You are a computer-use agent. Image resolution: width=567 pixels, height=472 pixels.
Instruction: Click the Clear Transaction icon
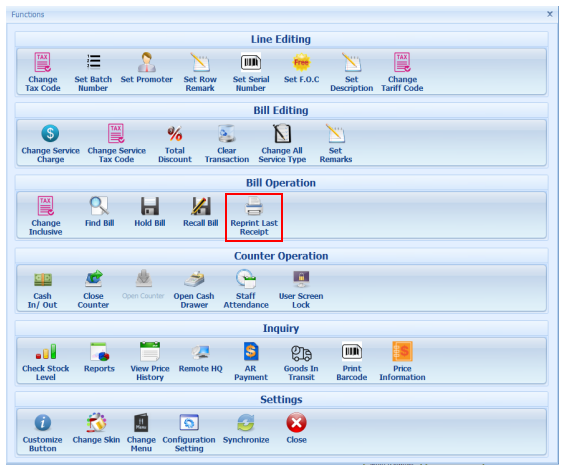[227, 134]
